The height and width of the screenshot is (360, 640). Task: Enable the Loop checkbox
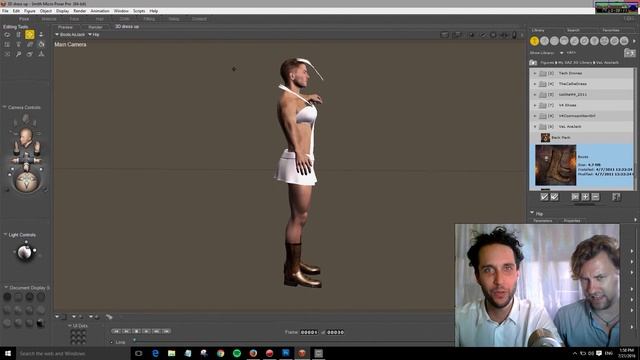click(x=111, y=342)
